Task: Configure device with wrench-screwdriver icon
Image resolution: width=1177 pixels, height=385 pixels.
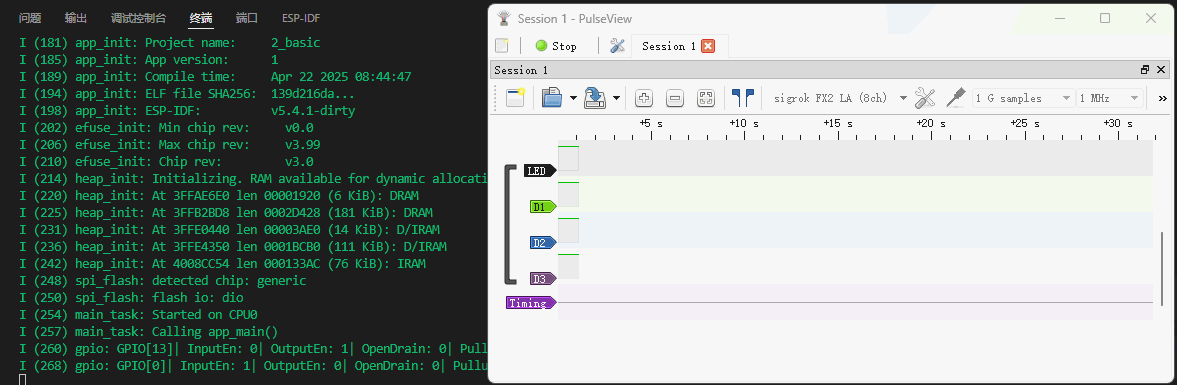Action: click(x=926, y=98)
